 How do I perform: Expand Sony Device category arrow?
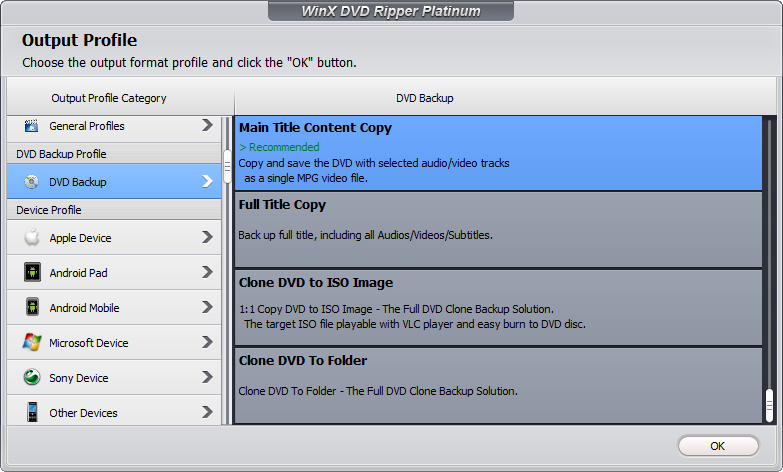pyautogui.click(x=207, y=377)
